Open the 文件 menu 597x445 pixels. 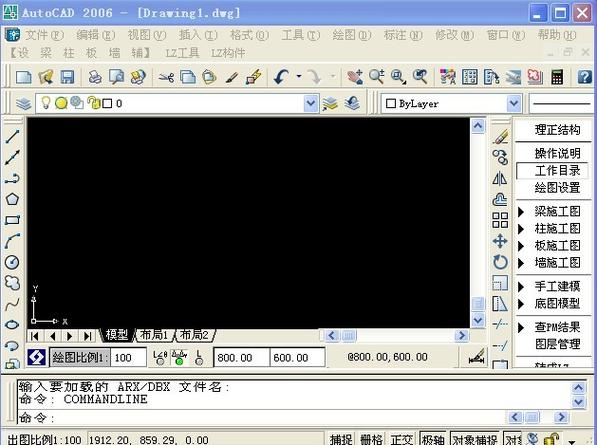[44, 35]
